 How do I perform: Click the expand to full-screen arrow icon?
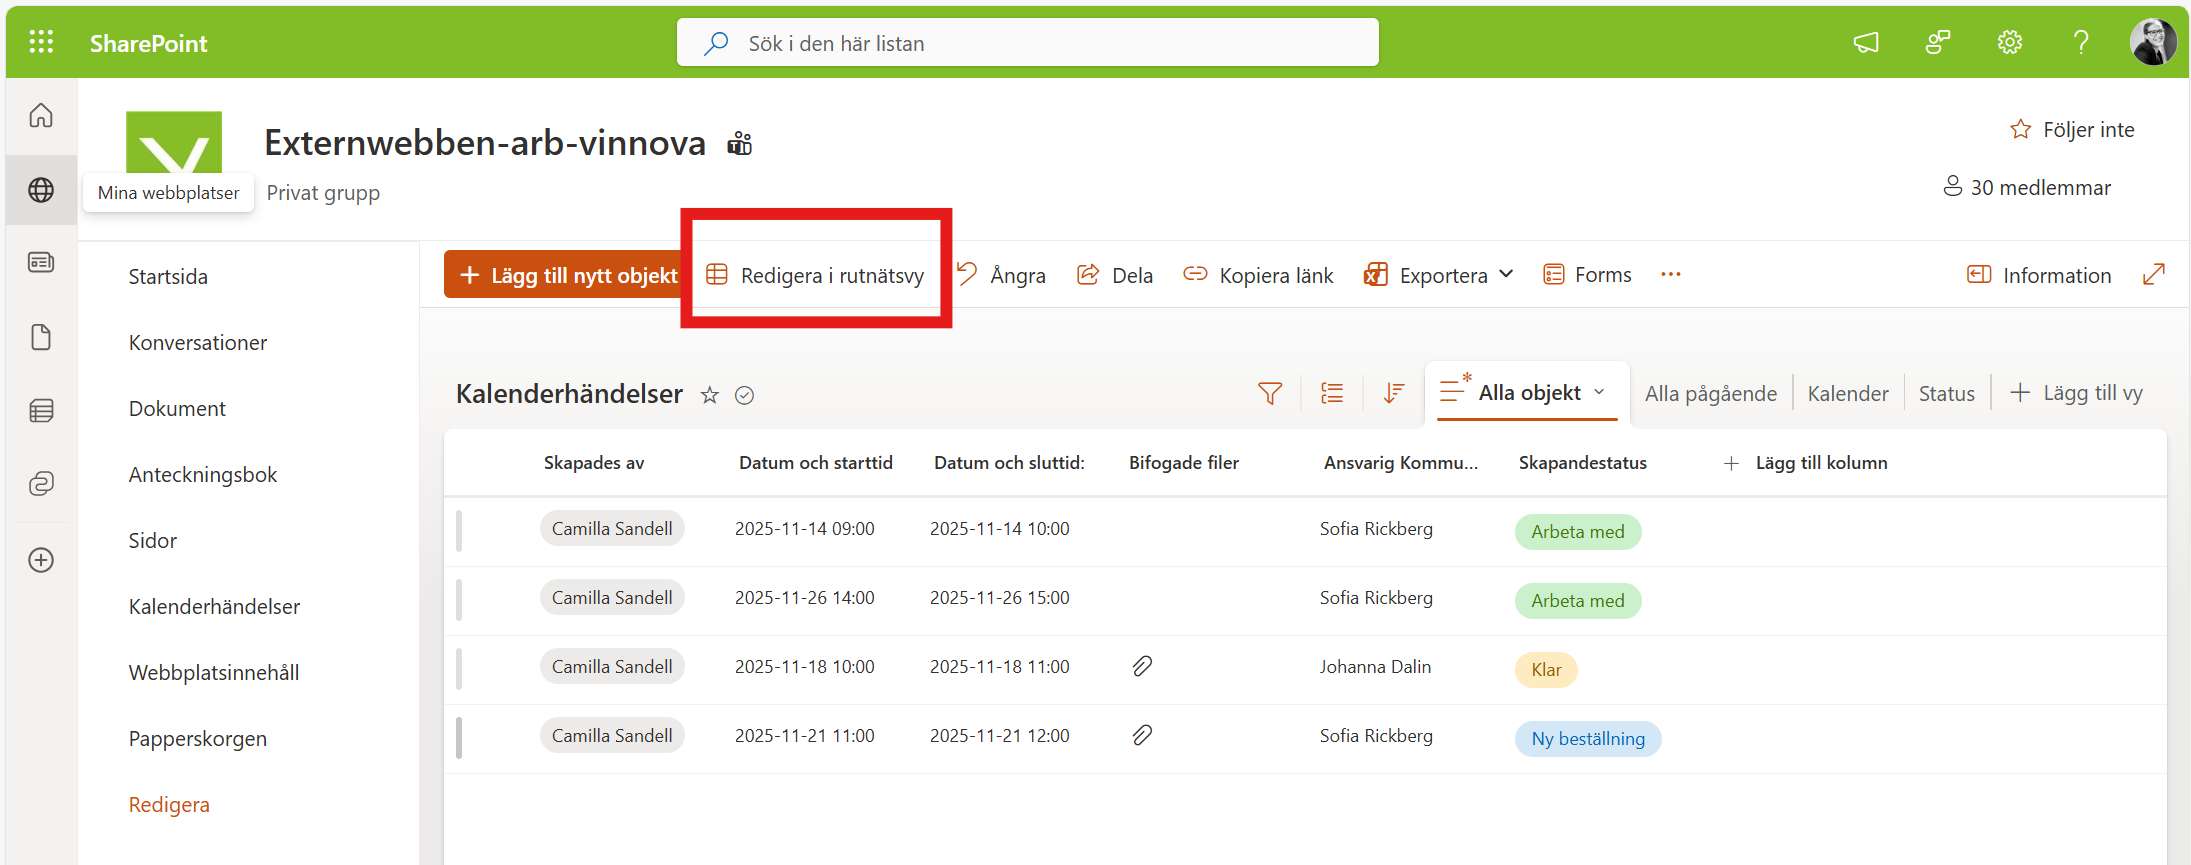click(2153, 275)
